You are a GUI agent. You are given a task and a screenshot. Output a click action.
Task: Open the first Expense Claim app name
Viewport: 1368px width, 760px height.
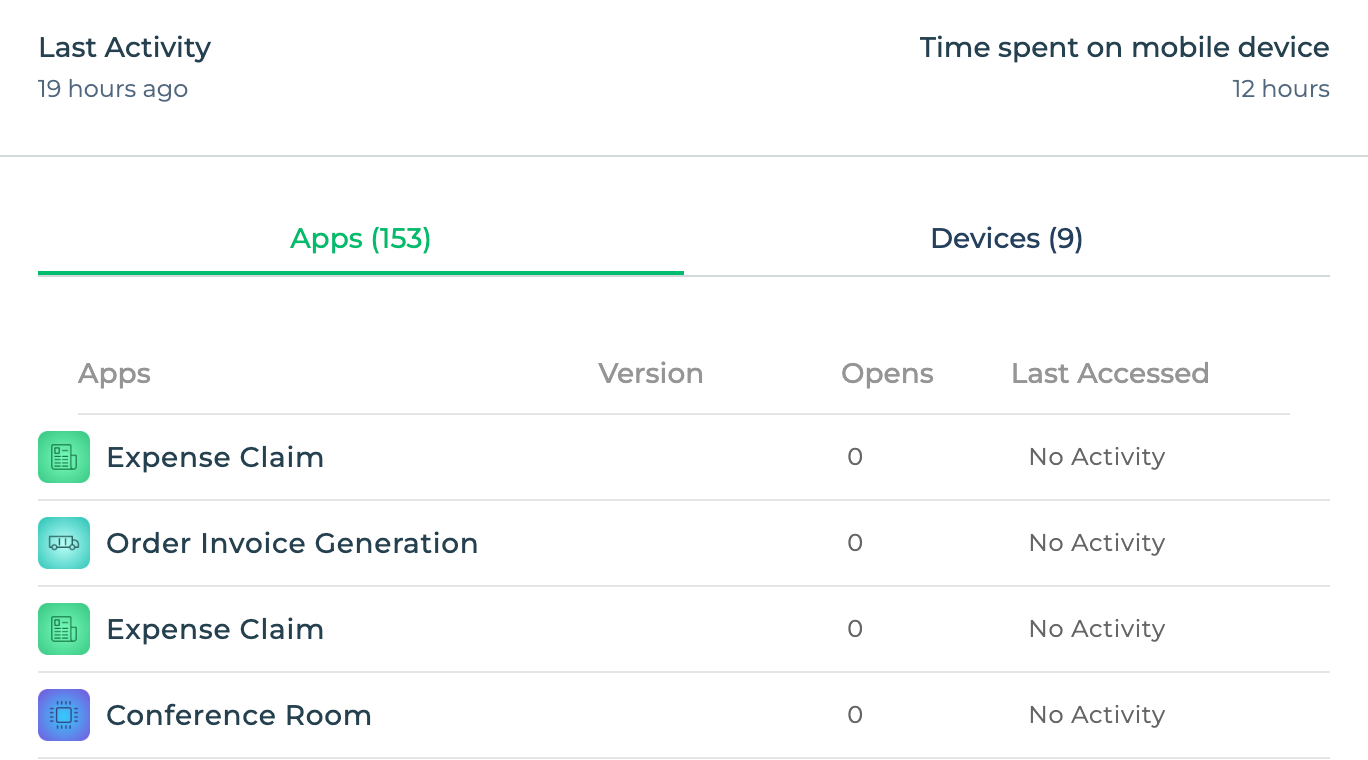[215, 457]
